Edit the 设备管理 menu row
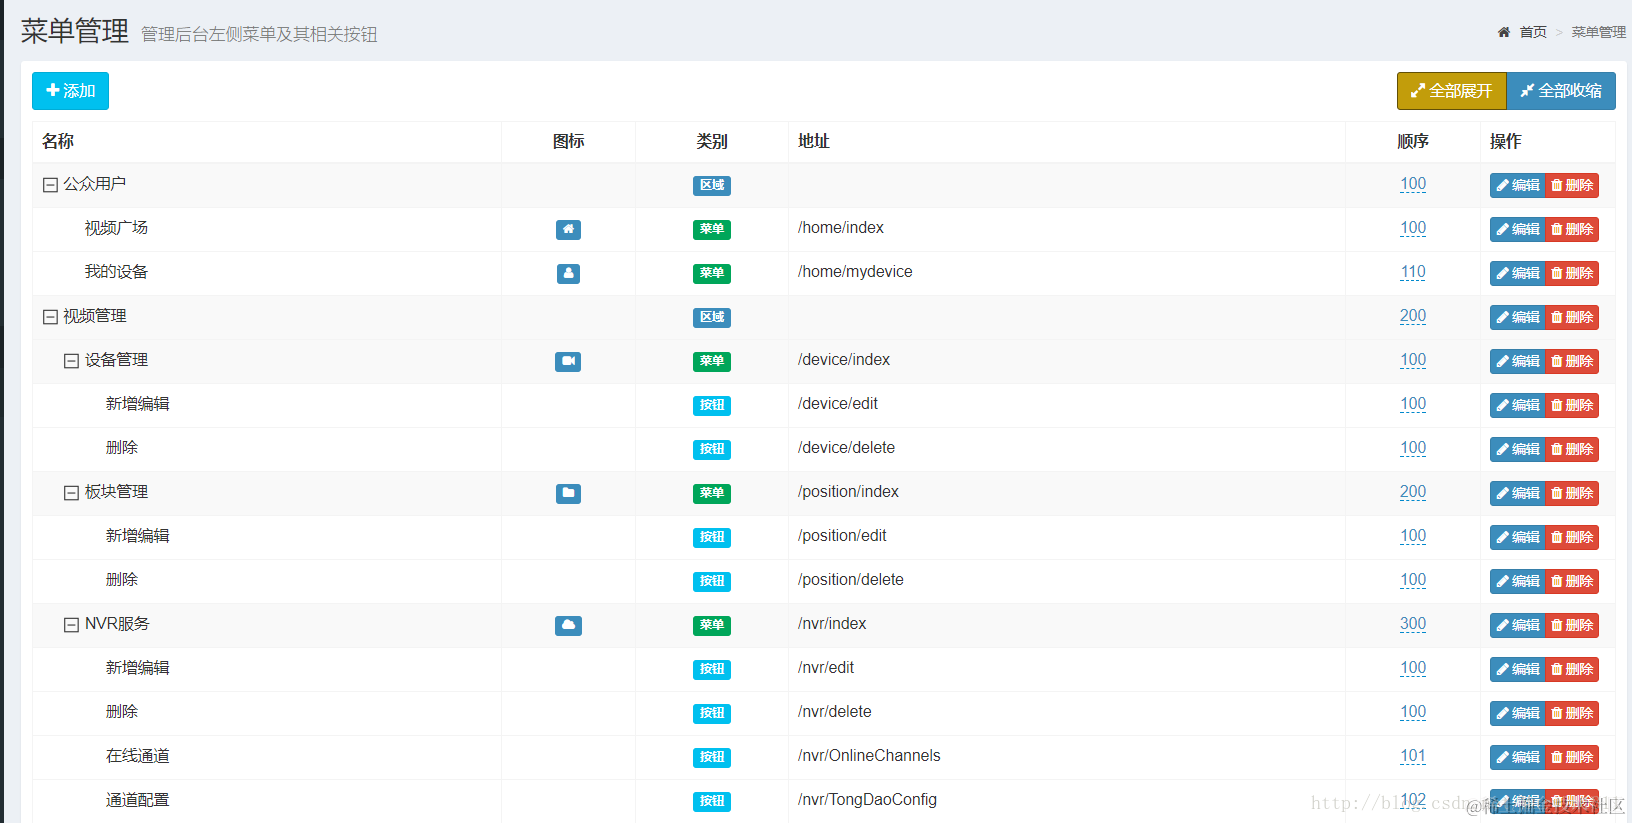 click(x=1518, y=361)
